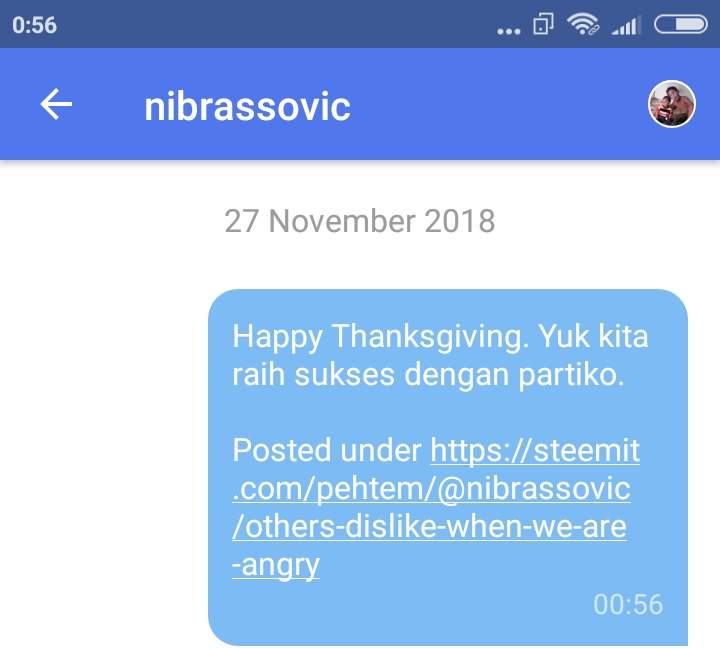This screenshot has height=648, width=720.
Task: Tap empty header area beside nibrassovic title
Action: 498,105
